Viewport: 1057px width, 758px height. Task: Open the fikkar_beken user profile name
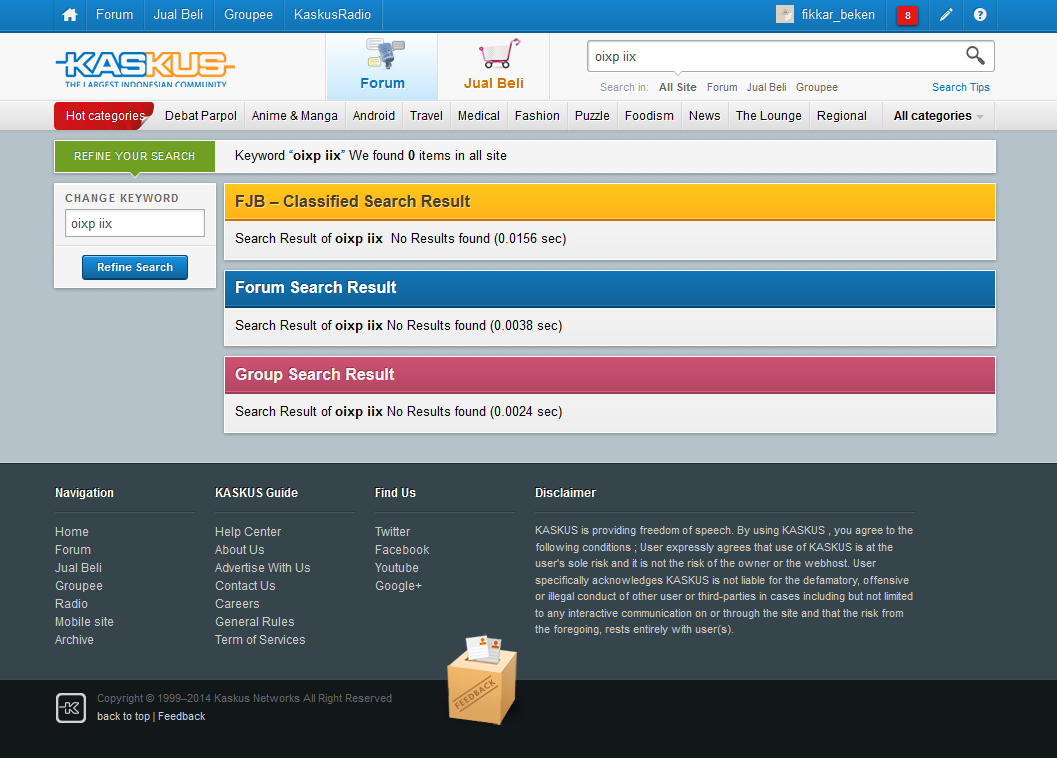click(x=838, y=15)
